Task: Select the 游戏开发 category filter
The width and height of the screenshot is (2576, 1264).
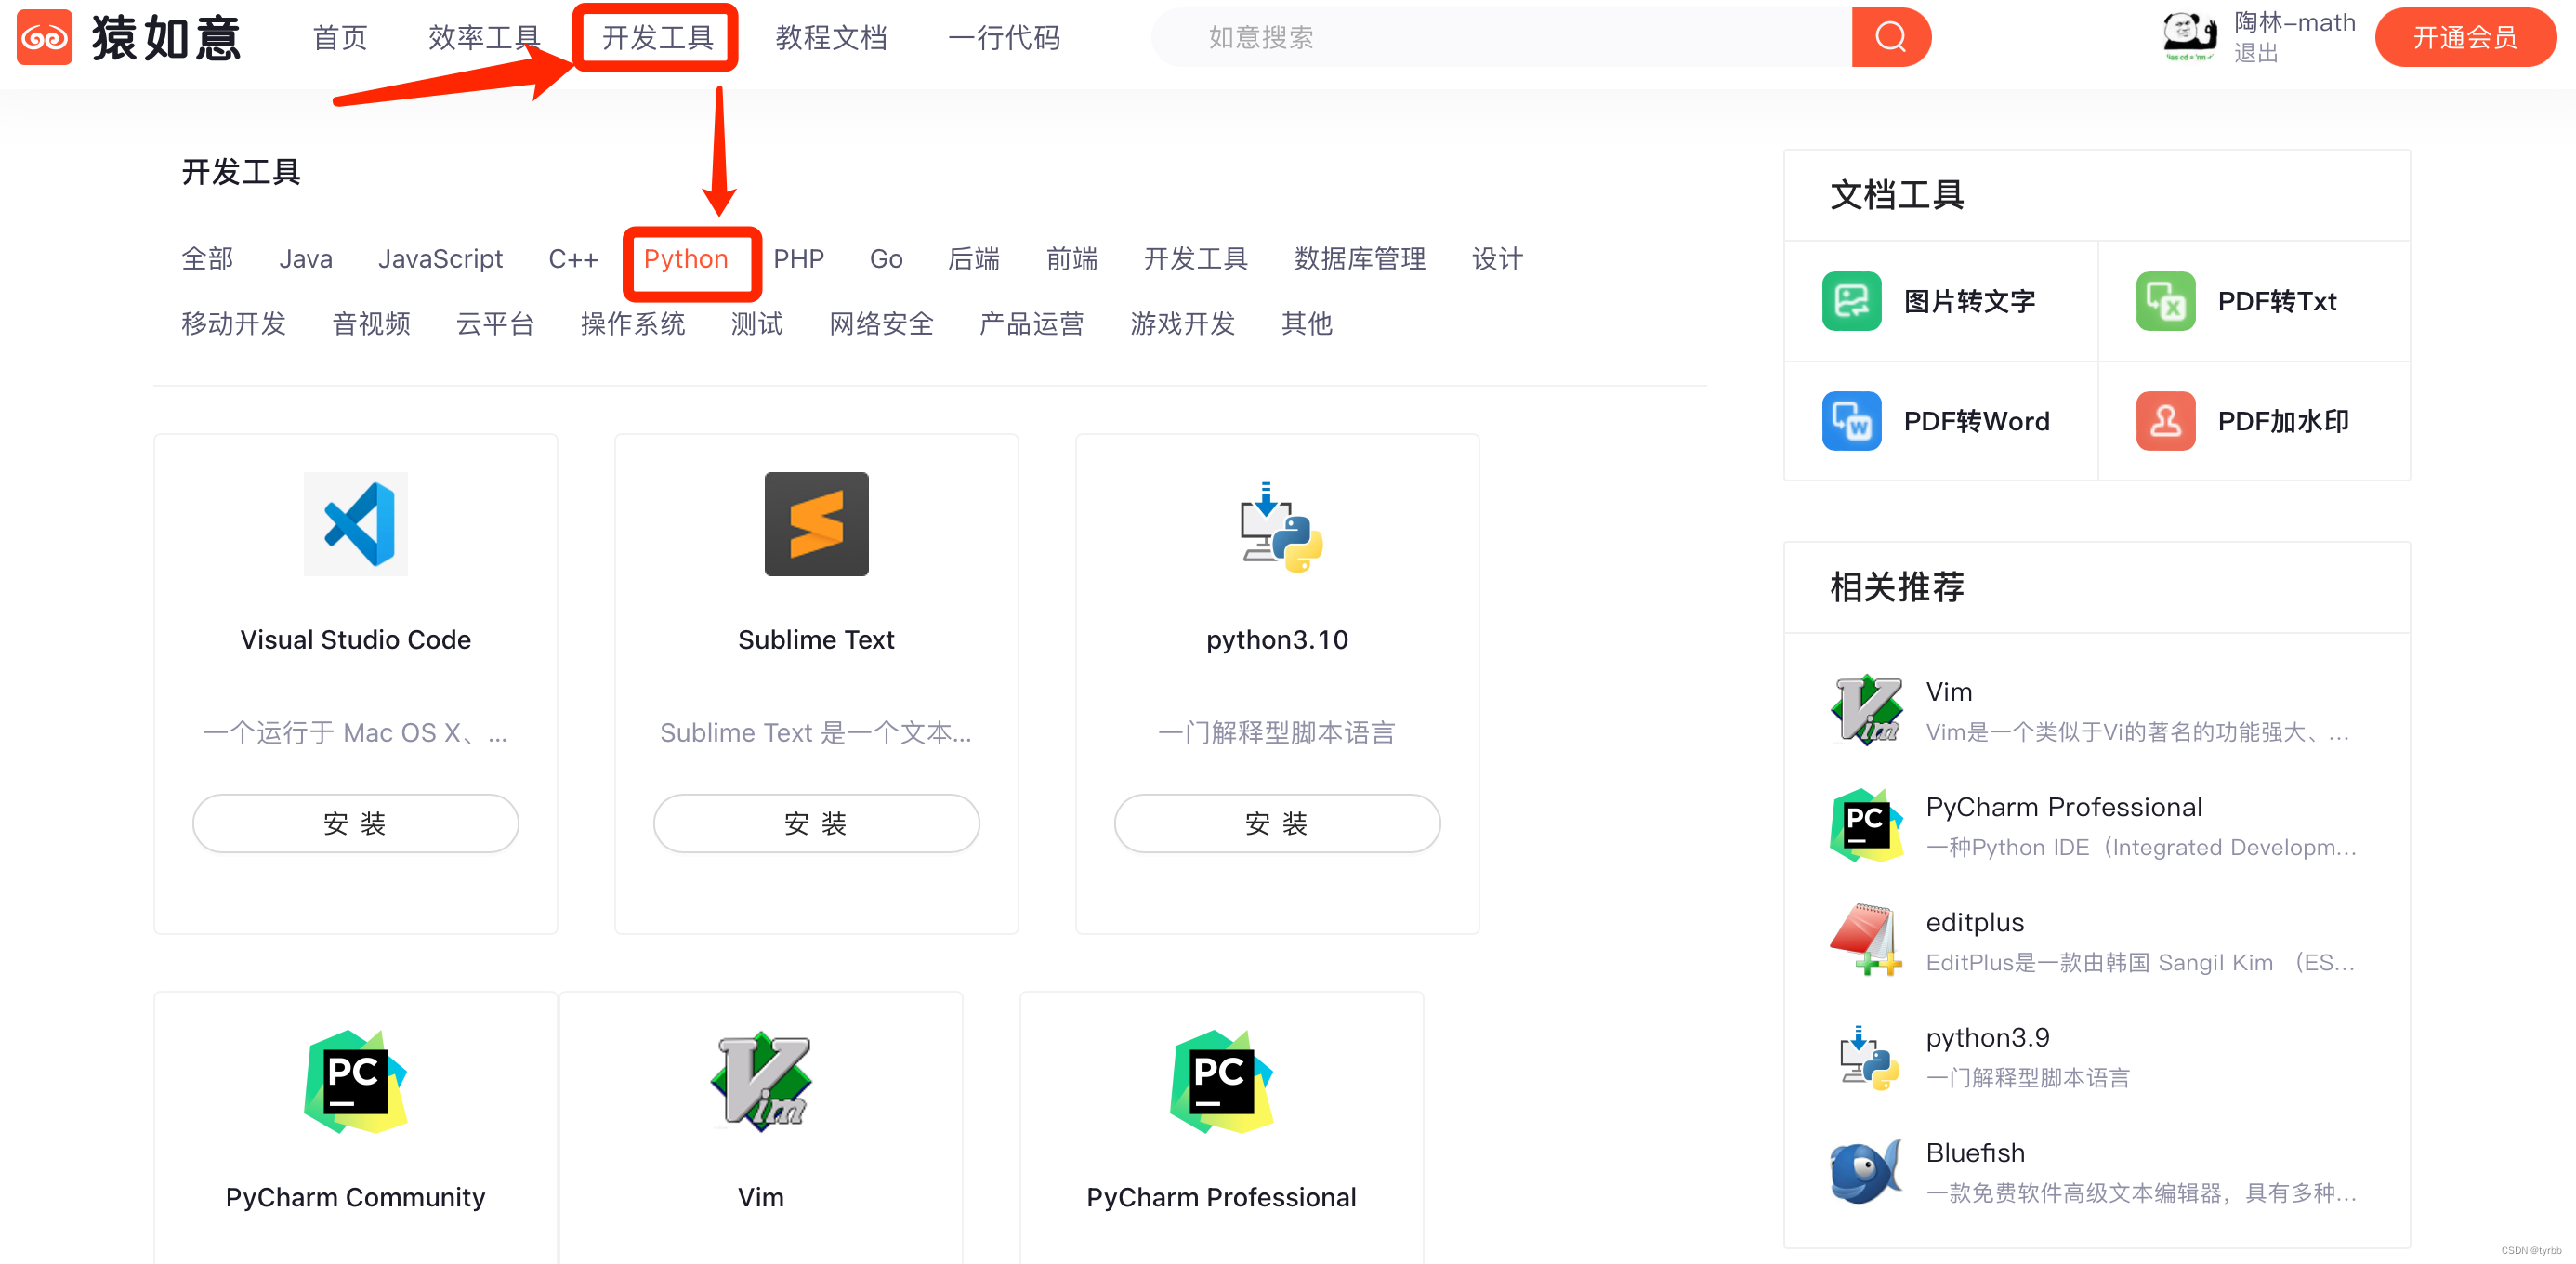Action: tap(1183, 323)
